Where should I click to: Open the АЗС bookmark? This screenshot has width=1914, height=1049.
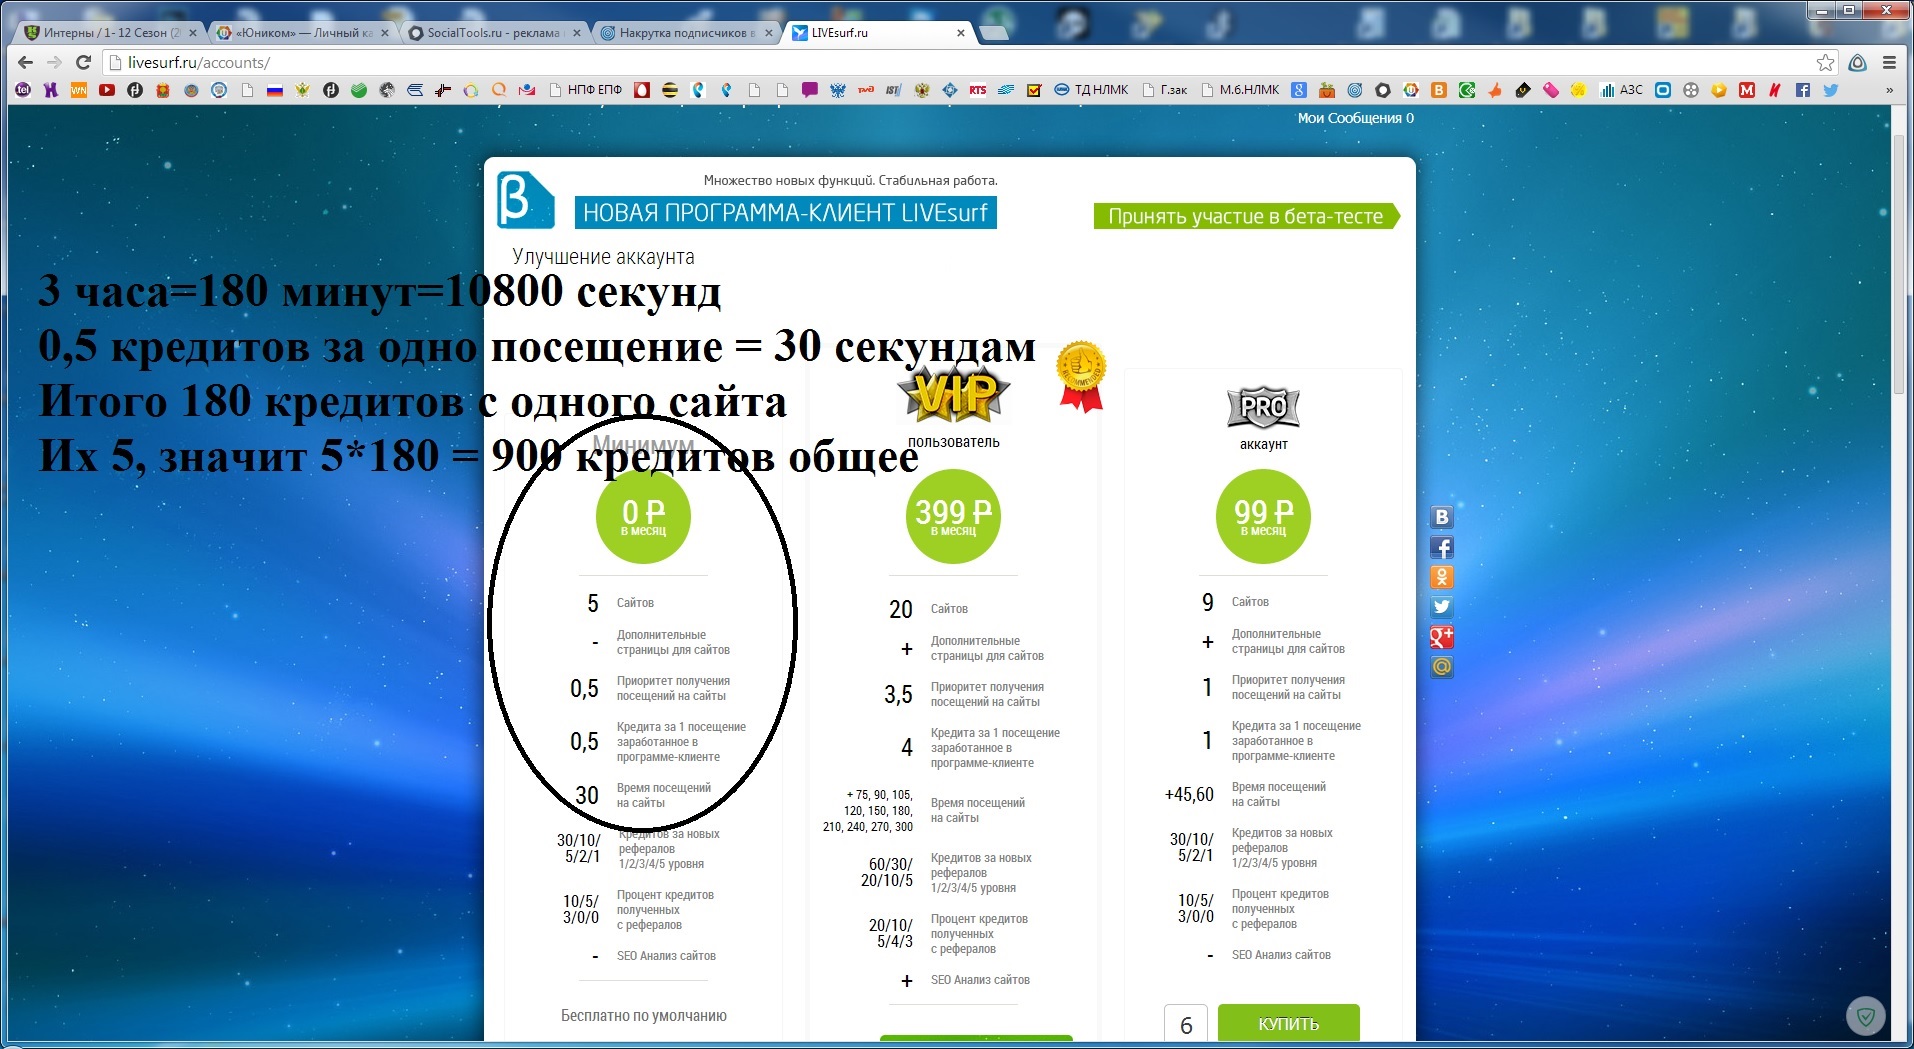click(x=1622, y=90)
